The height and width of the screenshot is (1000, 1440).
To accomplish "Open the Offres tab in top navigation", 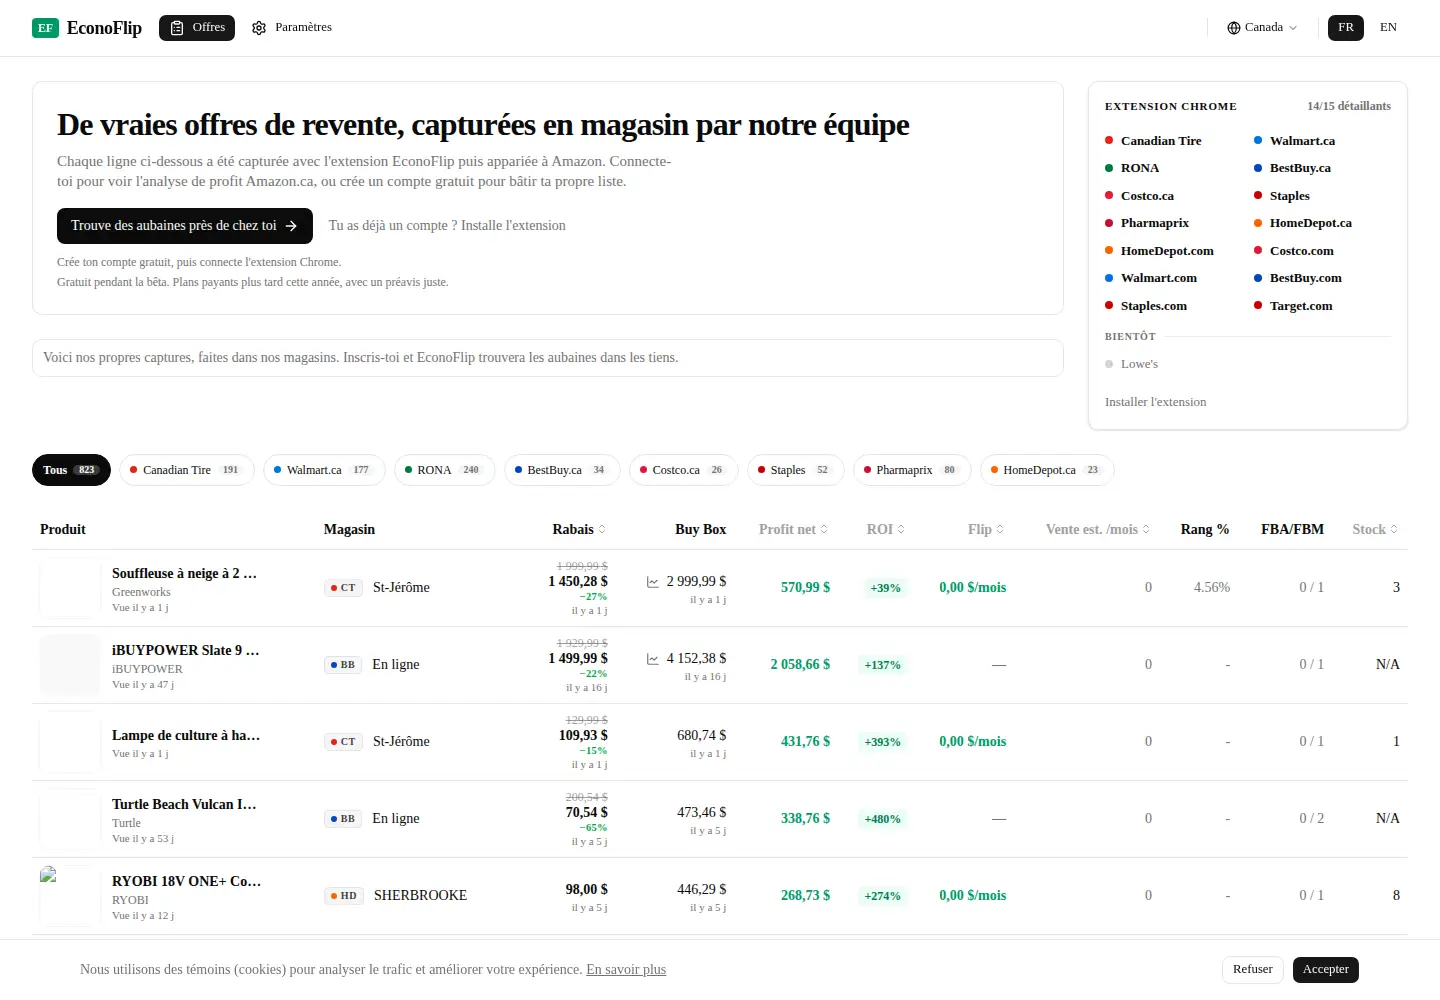I will click(197, 28).
